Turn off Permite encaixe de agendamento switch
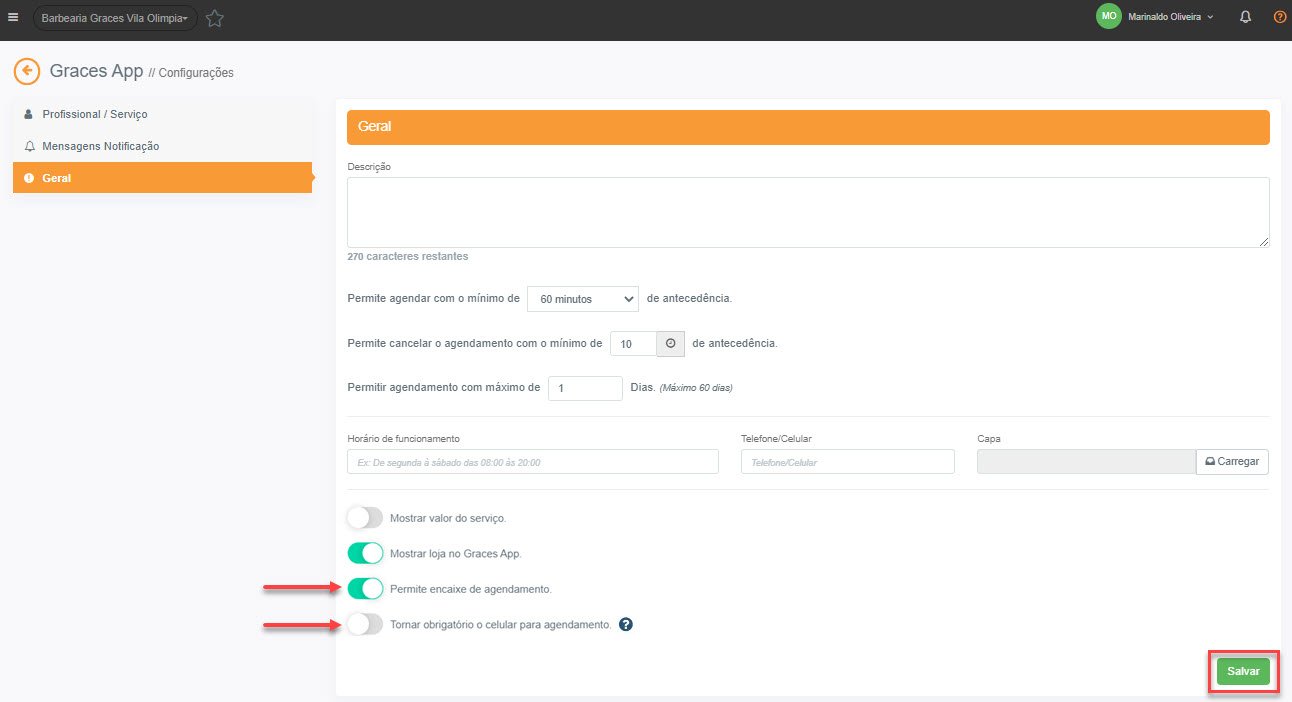1292x702 pixels. pos(365,588)
